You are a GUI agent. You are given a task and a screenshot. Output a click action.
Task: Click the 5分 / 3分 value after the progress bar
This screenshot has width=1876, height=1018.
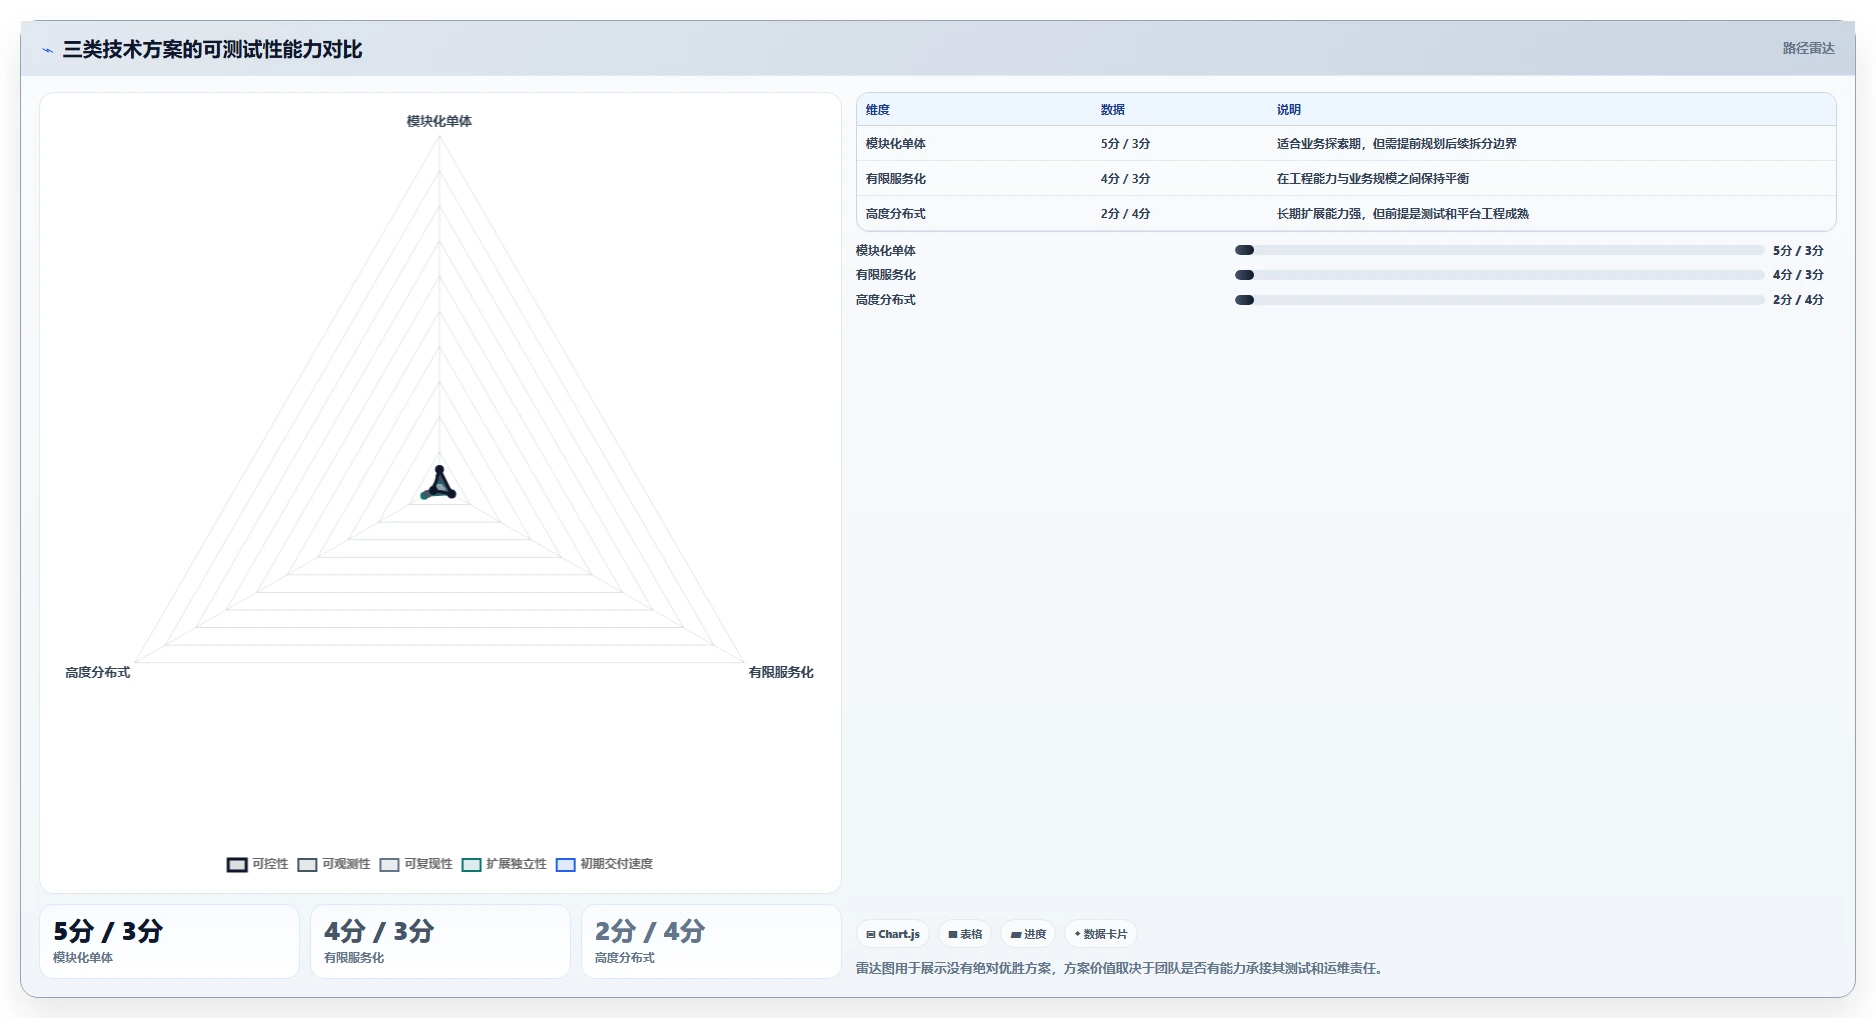coord(1798,251)
